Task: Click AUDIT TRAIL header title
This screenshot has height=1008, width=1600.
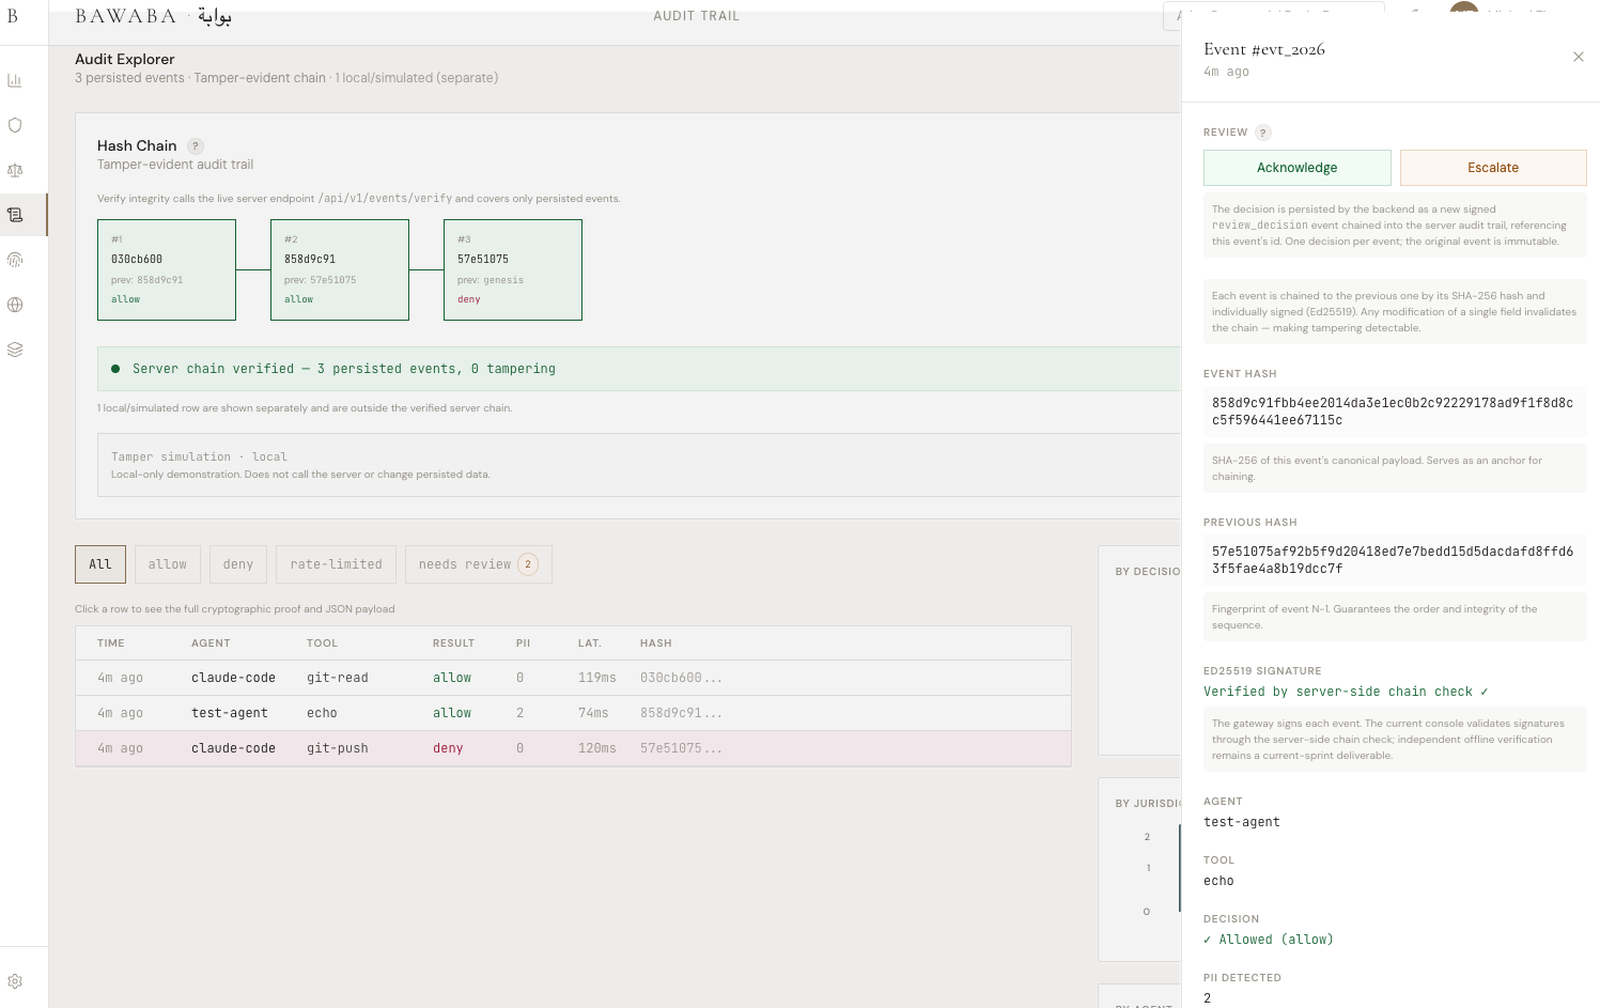Action: click(x=697, y=16)
